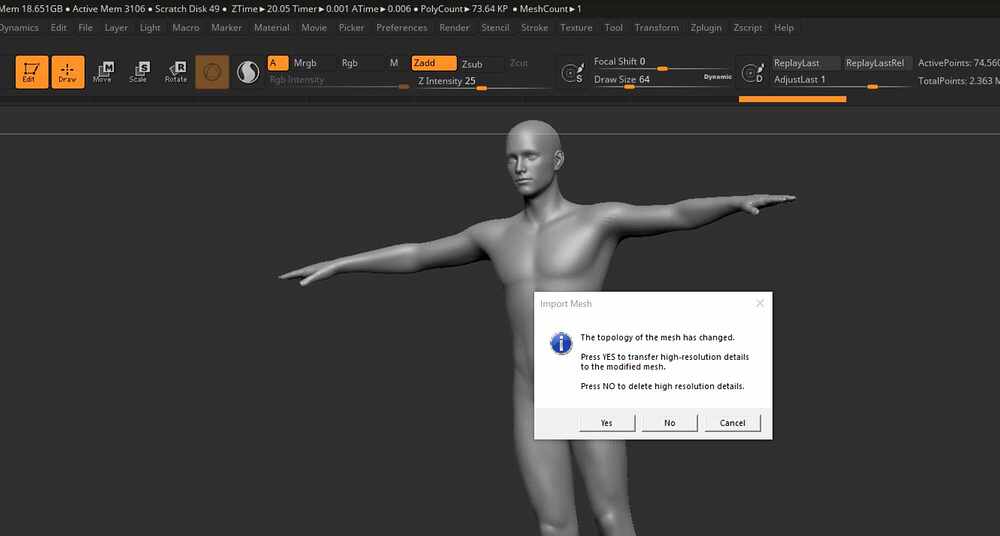
Task: Click the human model's head in viewport
Action: coord(534,160)
